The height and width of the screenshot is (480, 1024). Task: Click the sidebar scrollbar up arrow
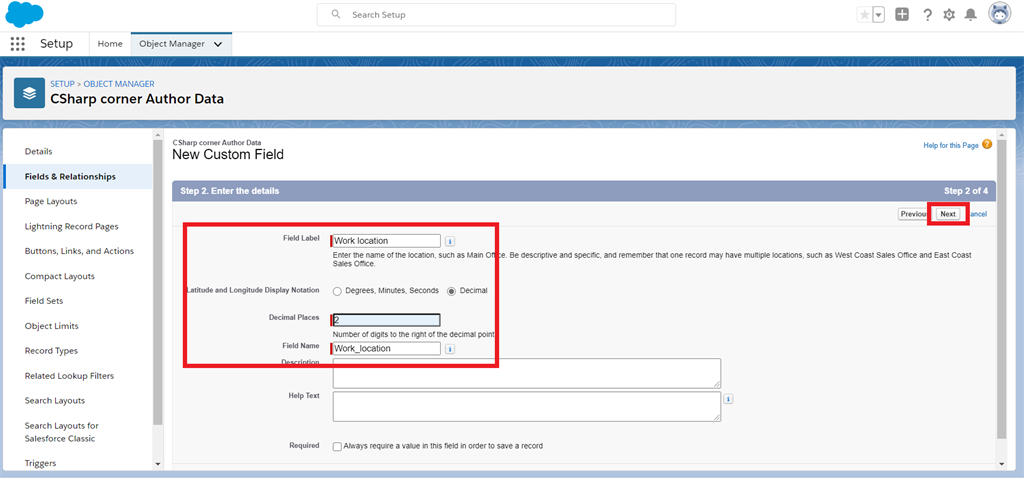click(x=157, y=135)
